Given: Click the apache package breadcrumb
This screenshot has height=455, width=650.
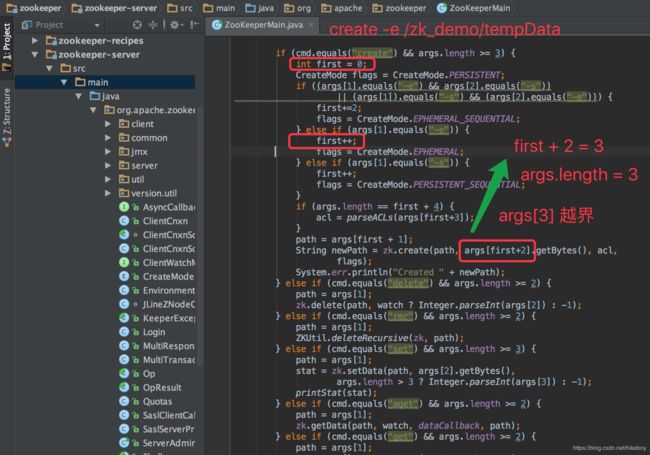Looking at the screenshot, I should tap(342, 8).
